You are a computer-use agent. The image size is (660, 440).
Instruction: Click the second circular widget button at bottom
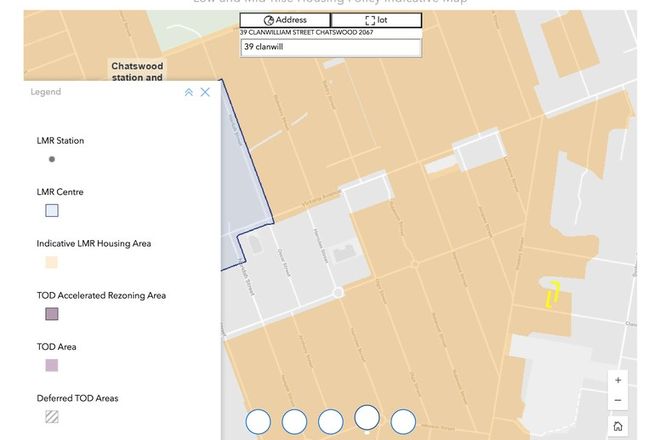(x=295, y=422)
